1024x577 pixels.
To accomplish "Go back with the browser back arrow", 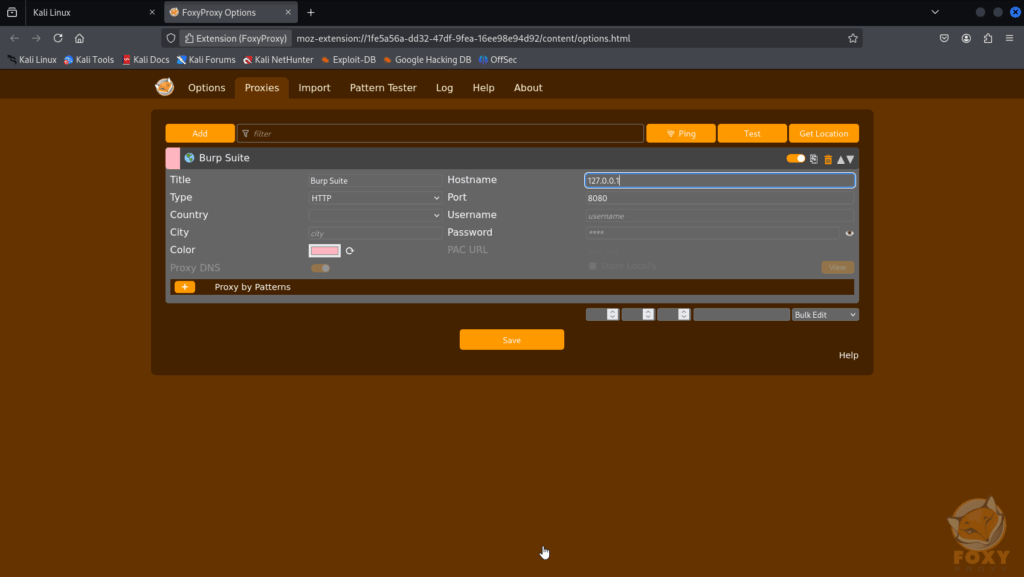I will [14, 39].
